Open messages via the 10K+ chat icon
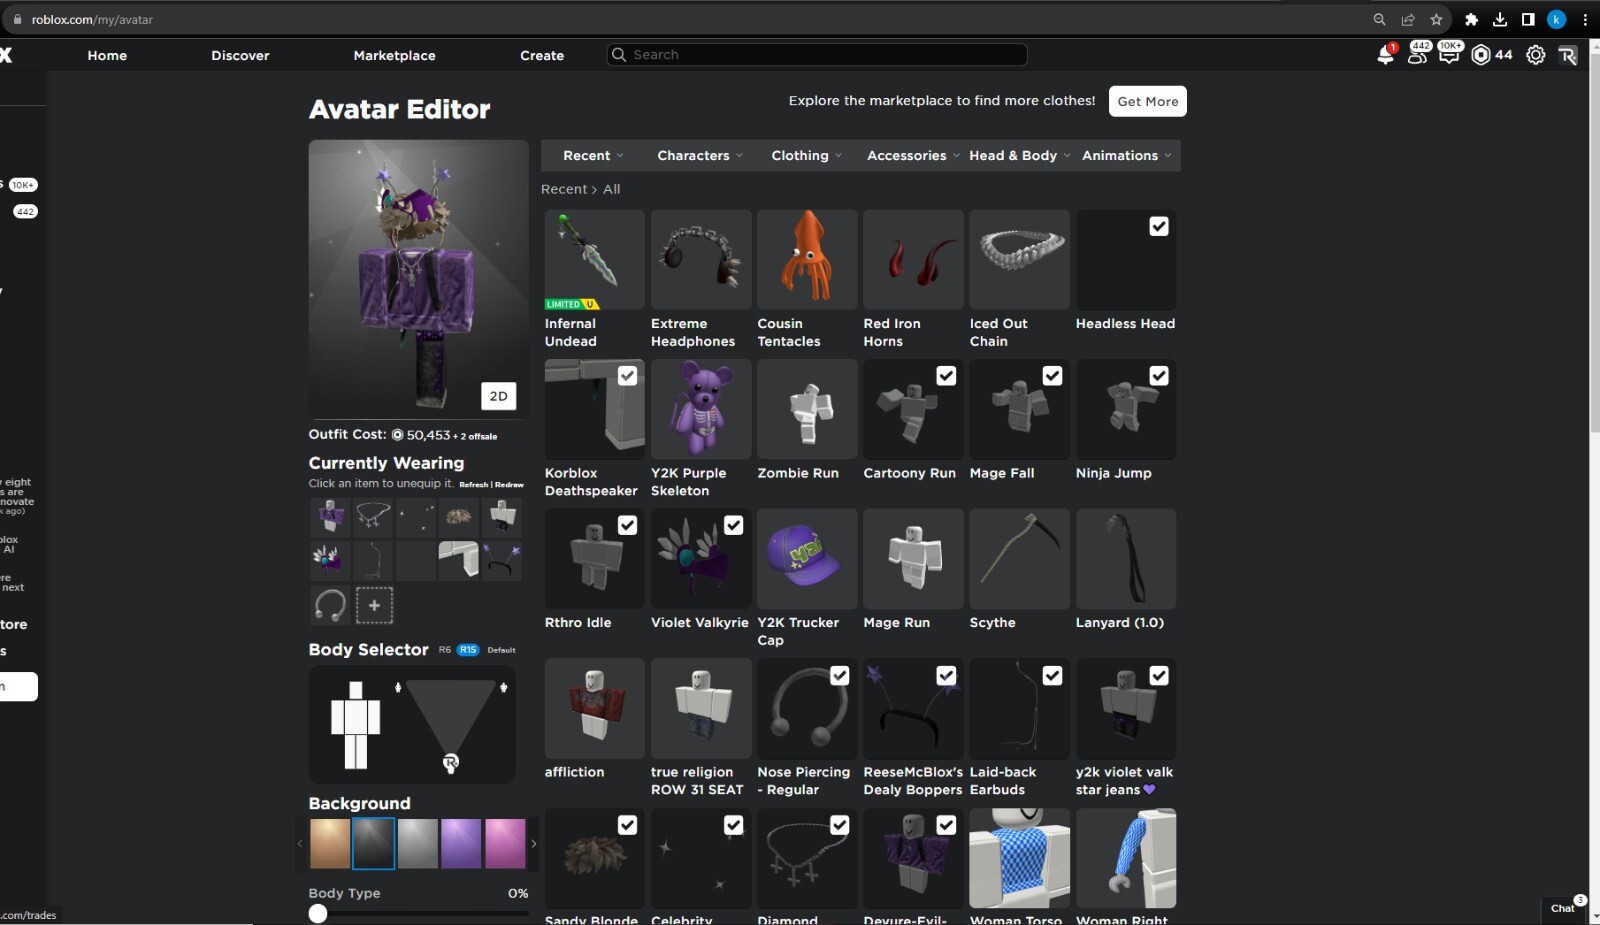This screenshot has height=925, width=1600. pos(1449,57)
